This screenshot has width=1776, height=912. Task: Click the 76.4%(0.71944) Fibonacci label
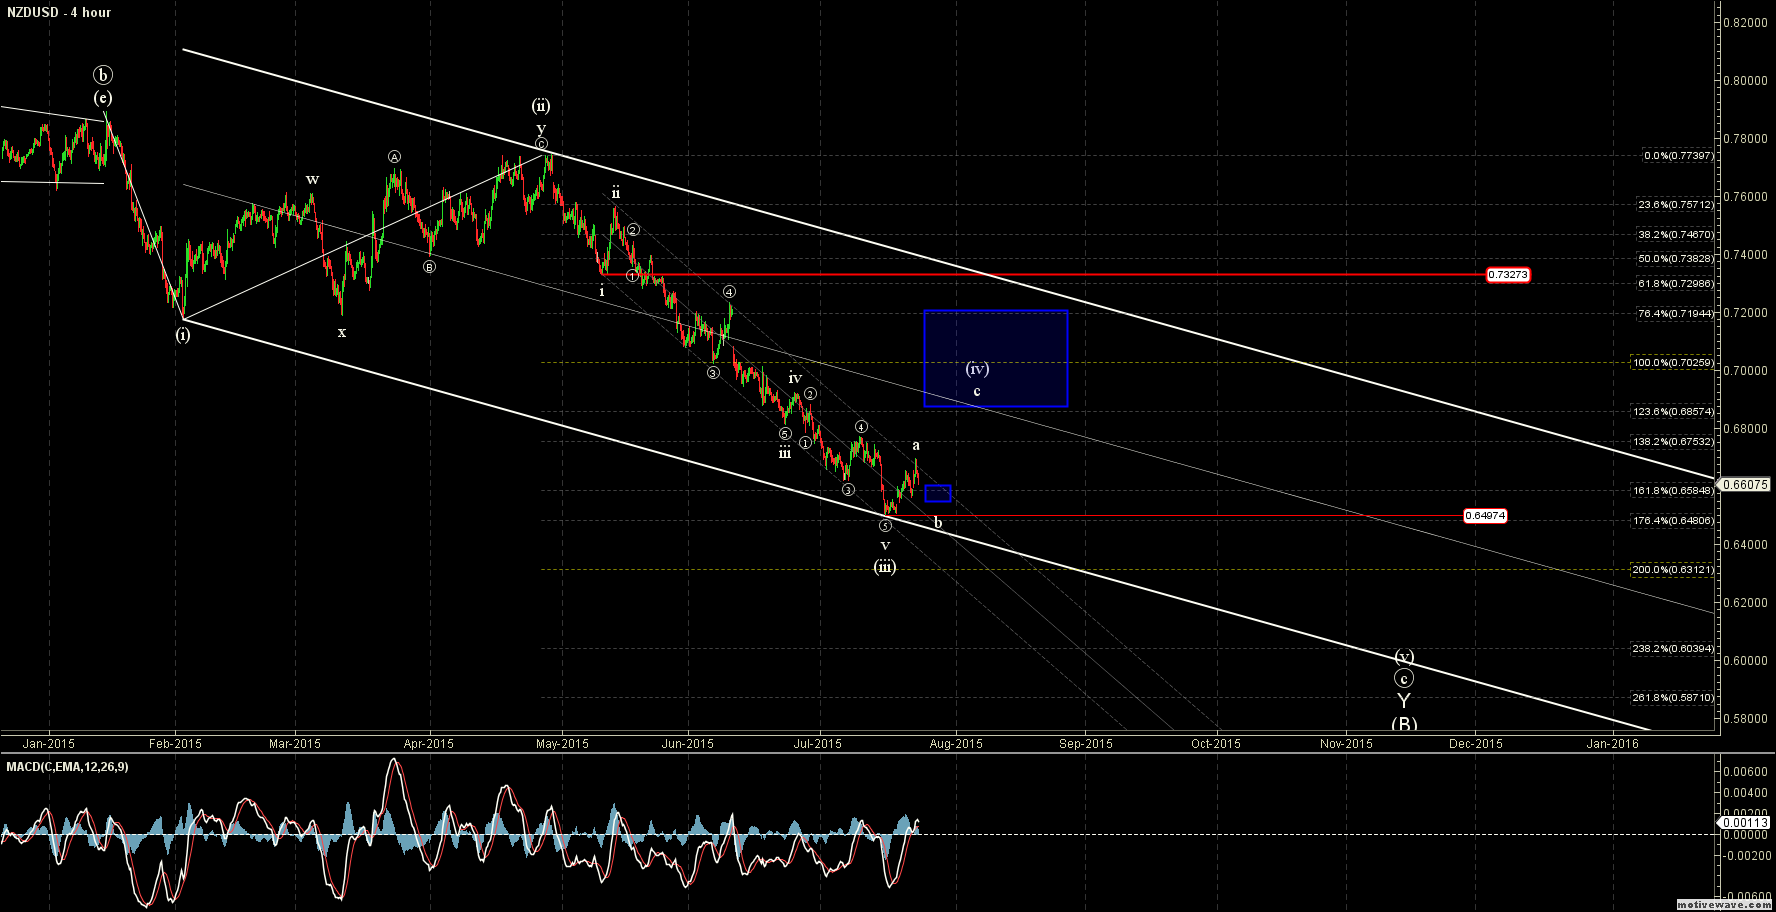tap(1676, 314)
